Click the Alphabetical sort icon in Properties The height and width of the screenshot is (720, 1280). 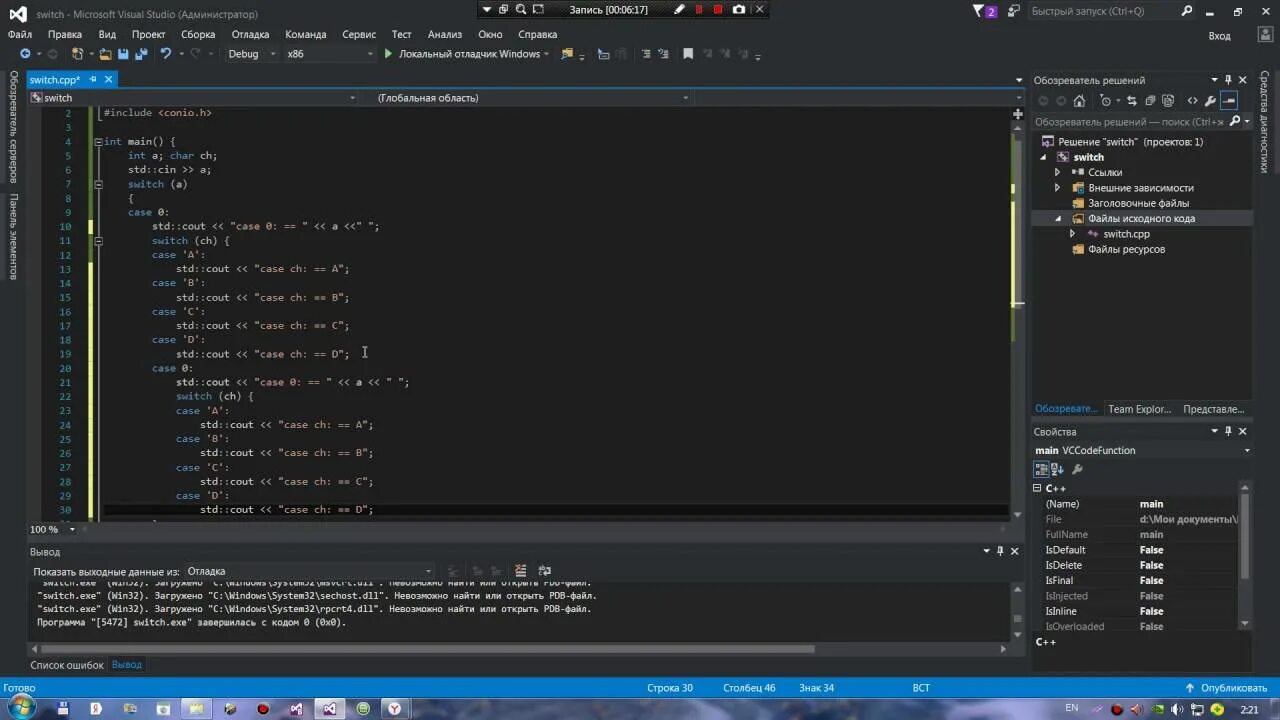click(1058, 469)
